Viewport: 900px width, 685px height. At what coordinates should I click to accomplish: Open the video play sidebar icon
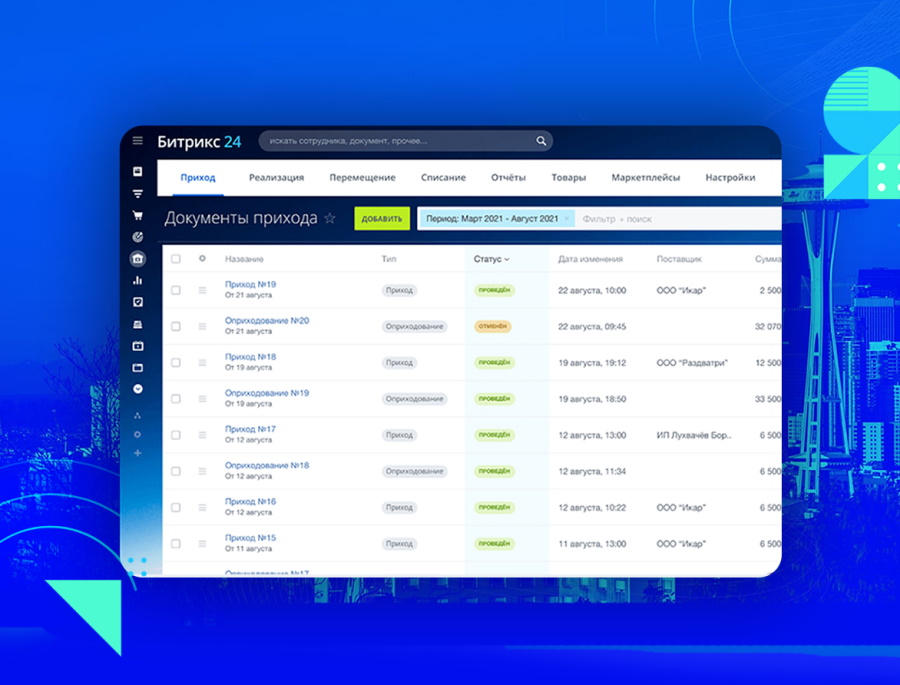pyautogui.click(x=138, y=346)
